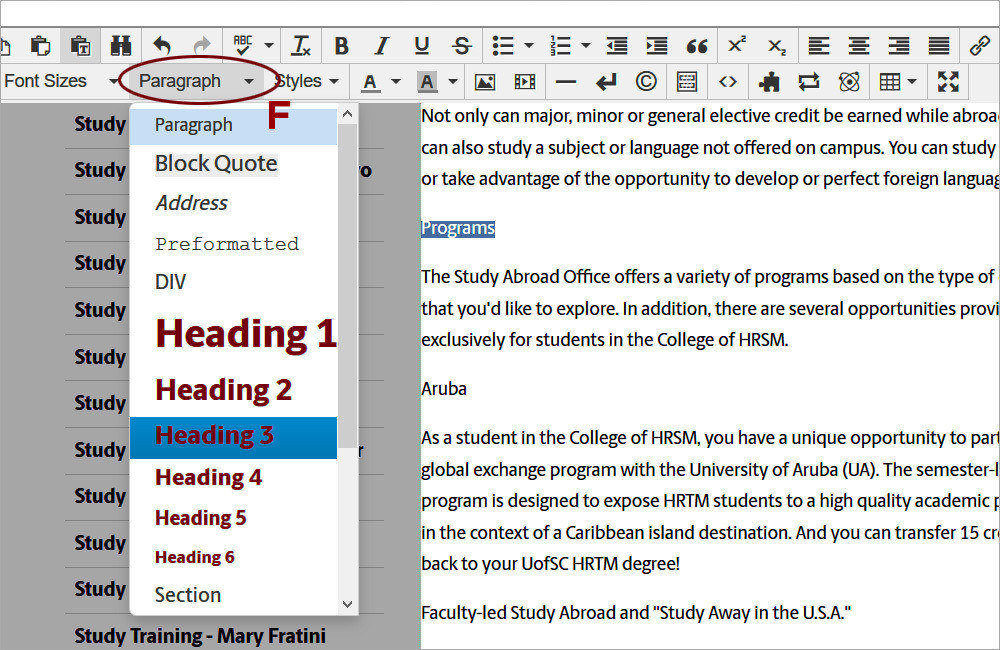Image resolution: width=1000 pixels, height=650 pixels.
Task: Toggle italic formatting
Action: click(x=381, y=45)
